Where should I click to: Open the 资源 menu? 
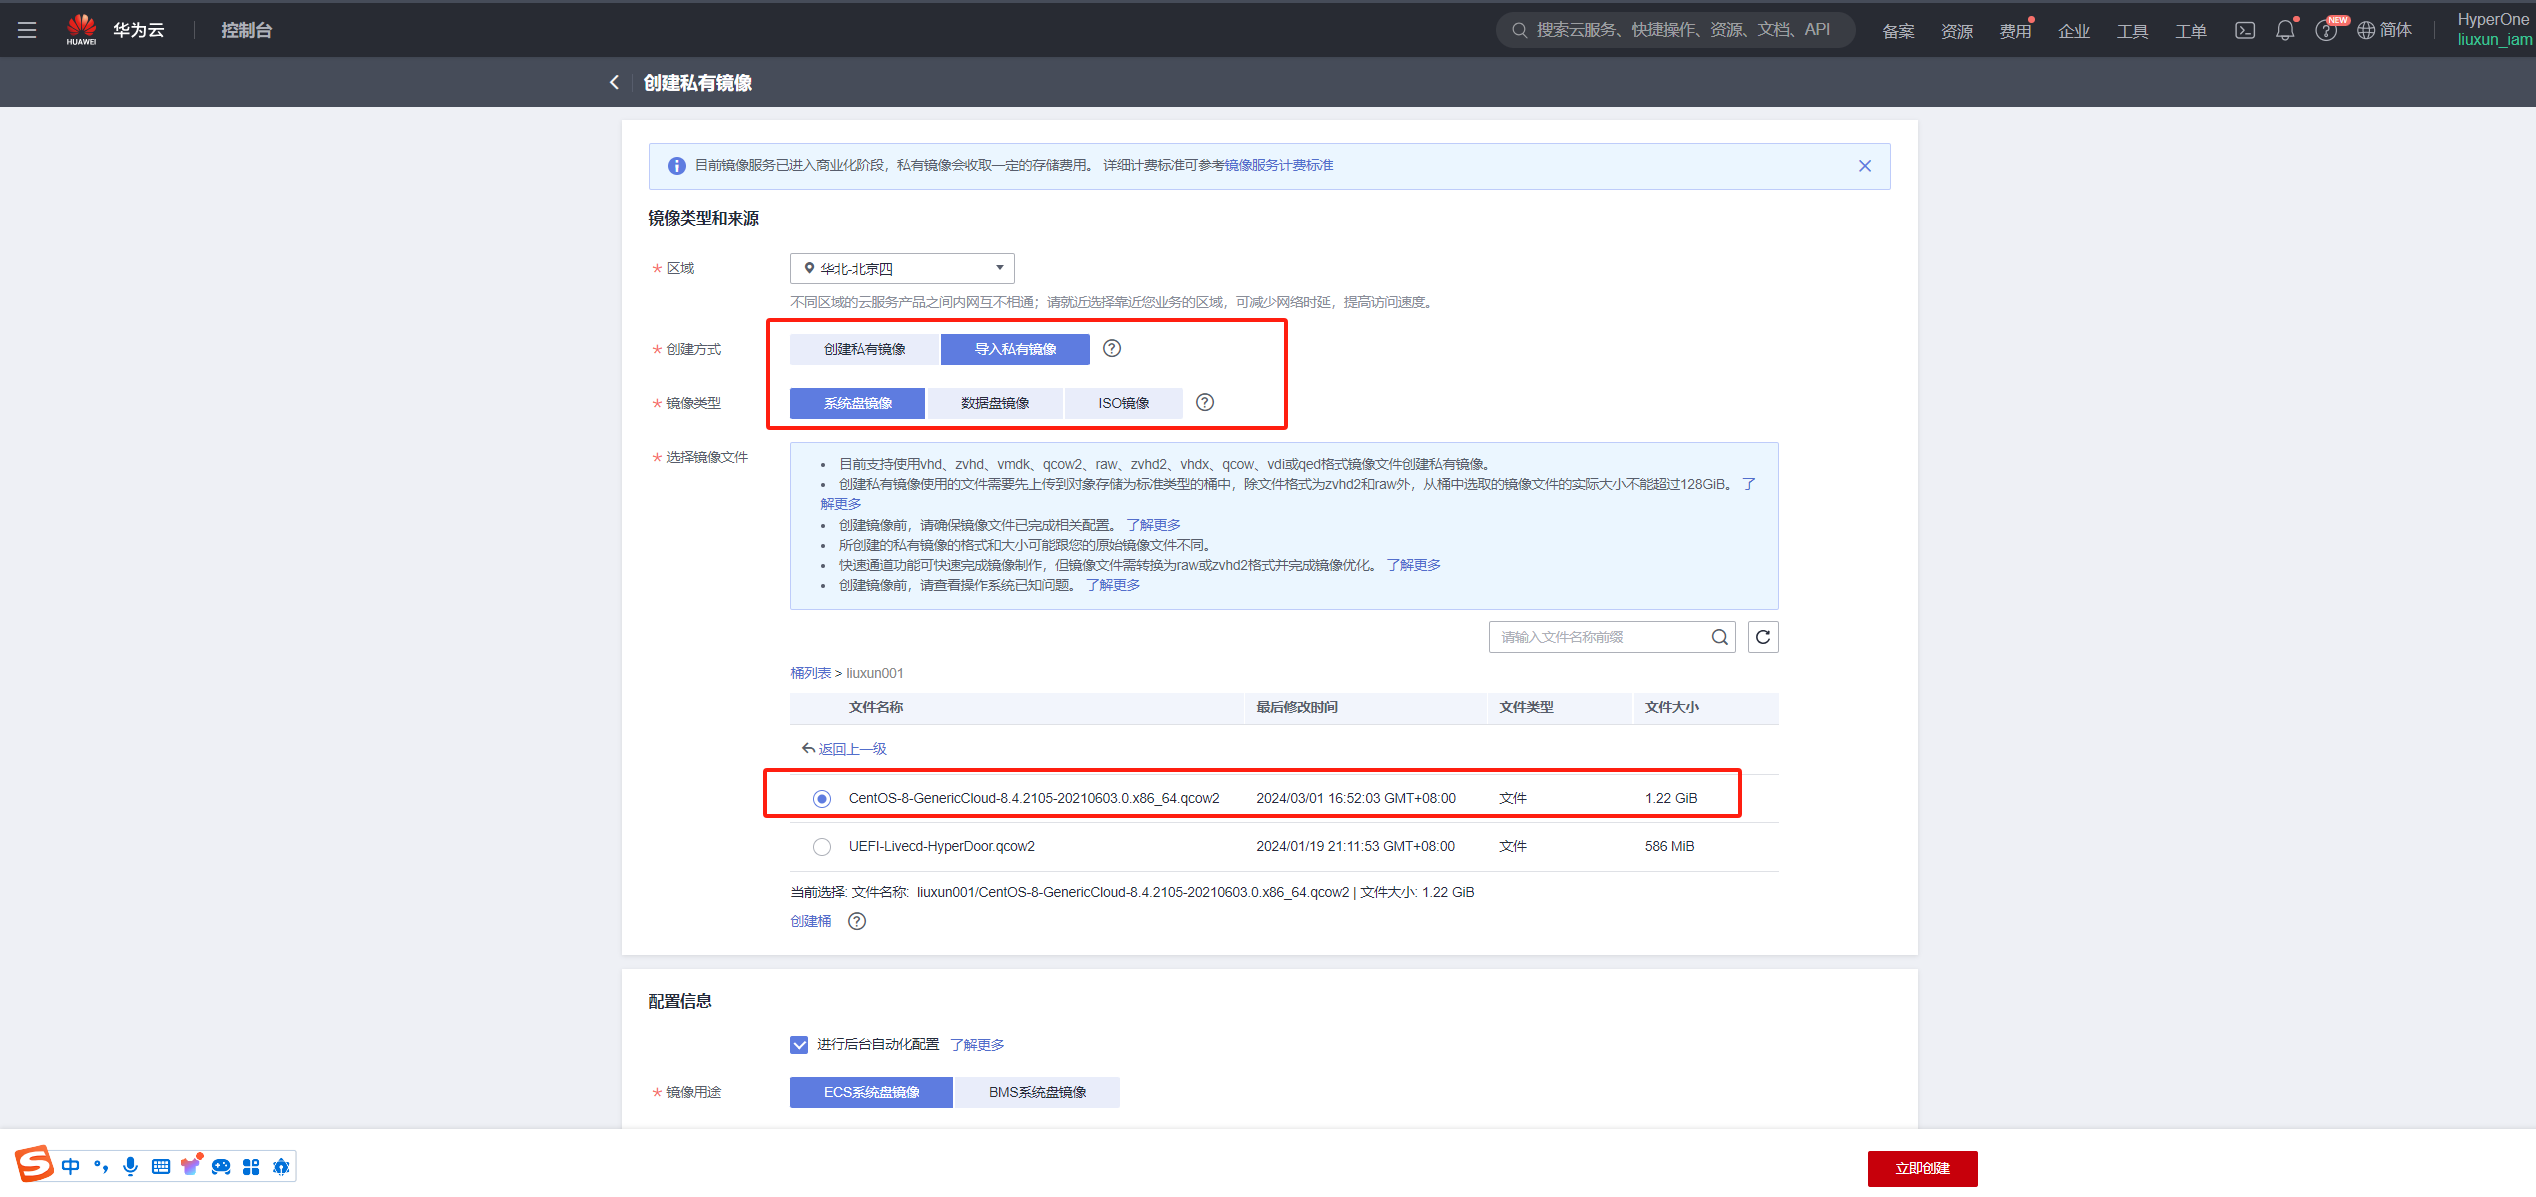(x=1957, y=31)
